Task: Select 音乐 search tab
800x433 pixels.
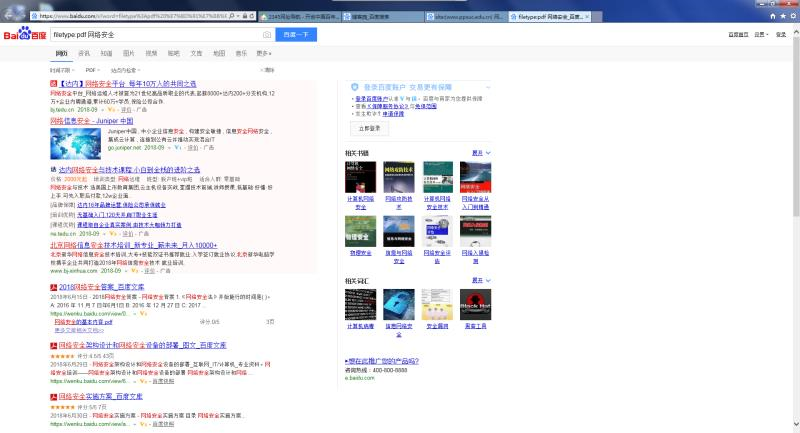Action: point(241,54)
